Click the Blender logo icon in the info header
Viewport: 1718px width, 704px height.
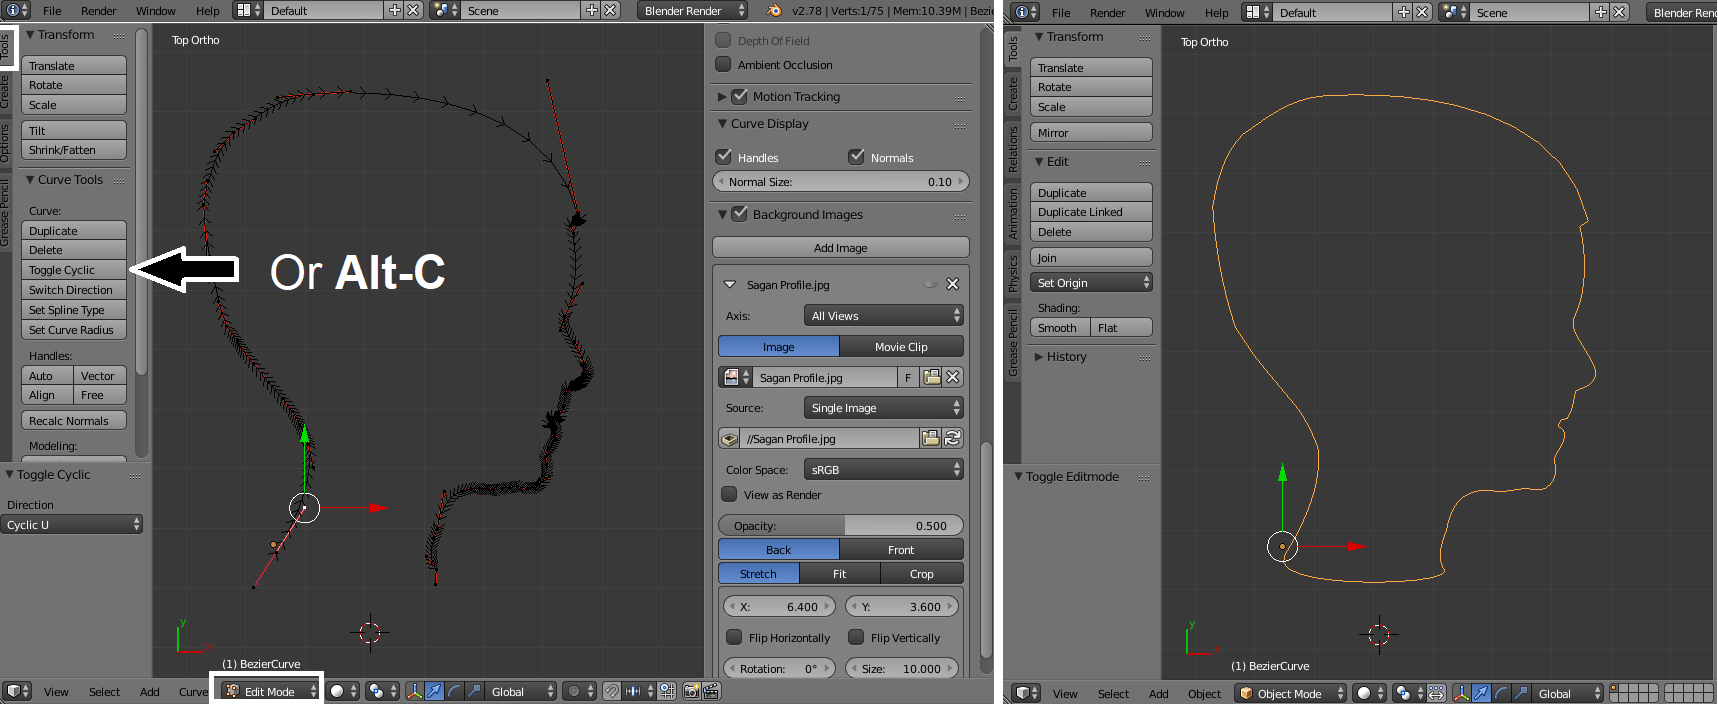click(x=774, y=10)
